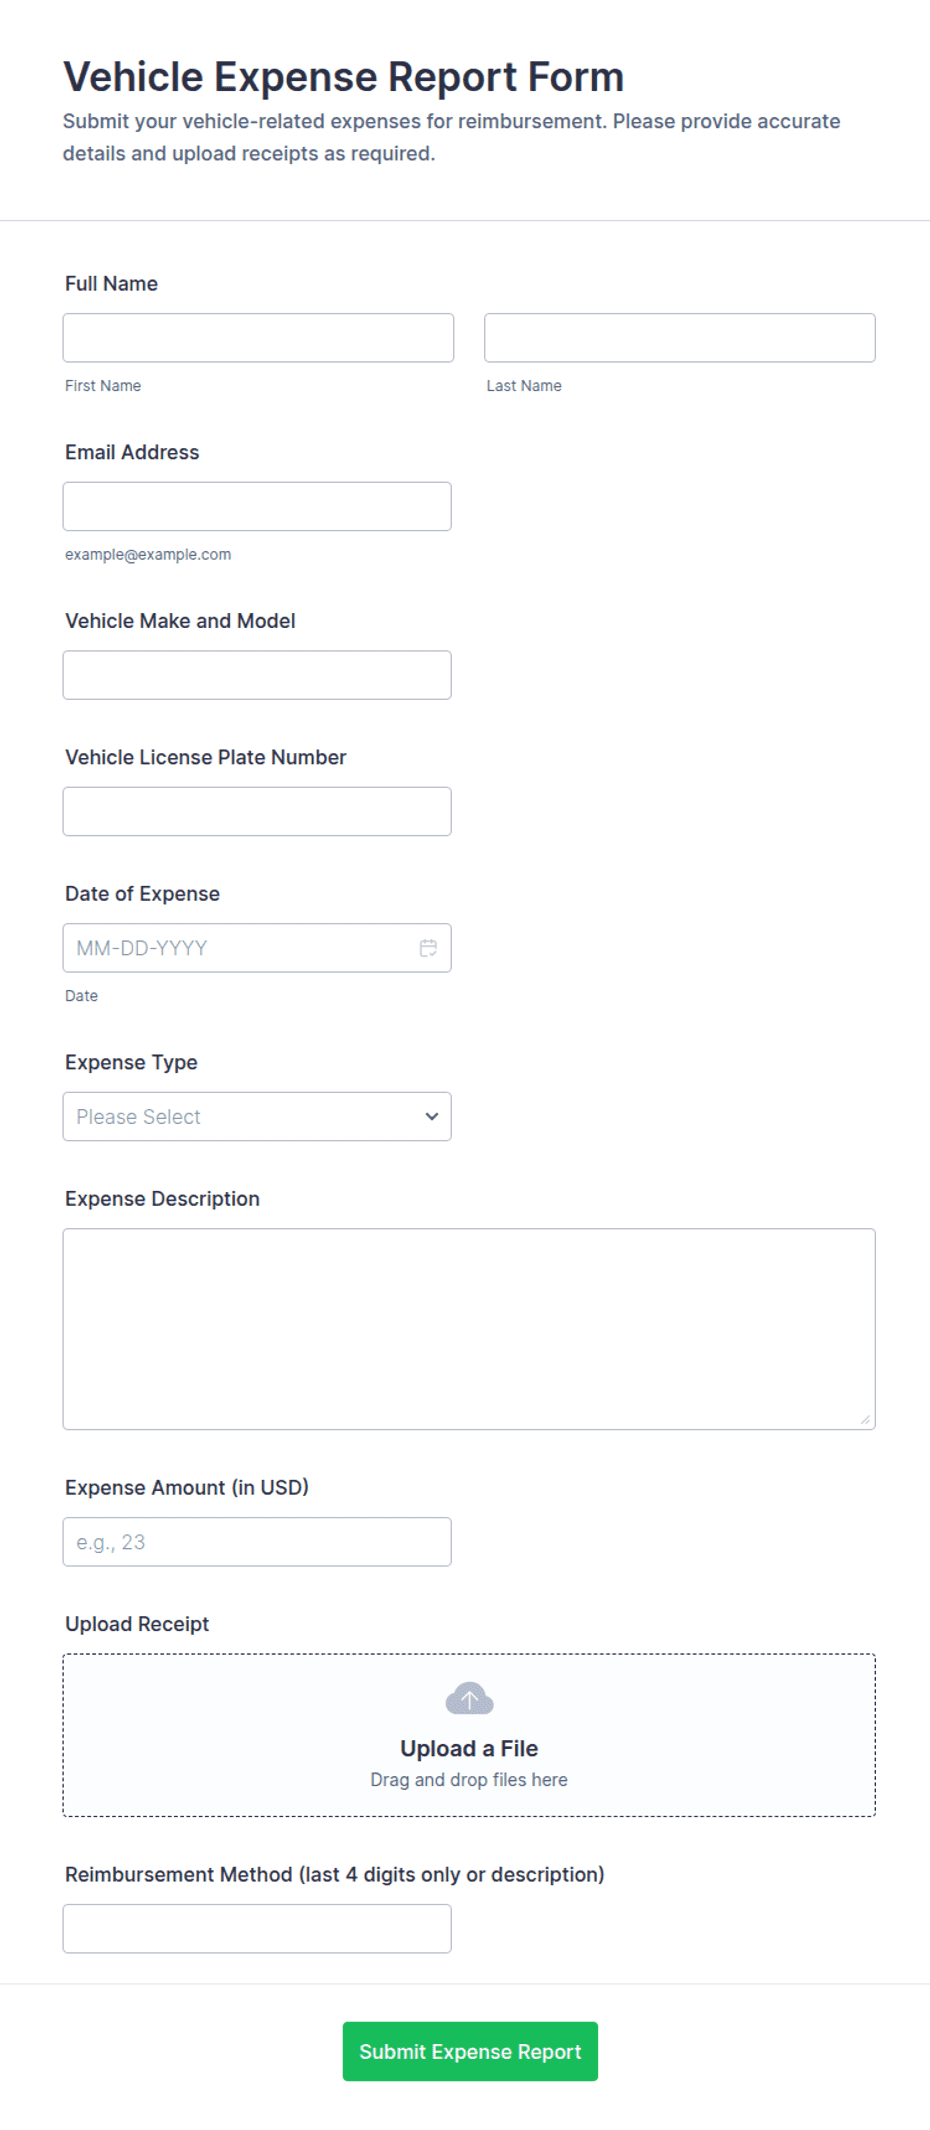The image size is (930, 2130).
Task: Select the Vehicle License Plate Number field
Action: pos(257,811)
